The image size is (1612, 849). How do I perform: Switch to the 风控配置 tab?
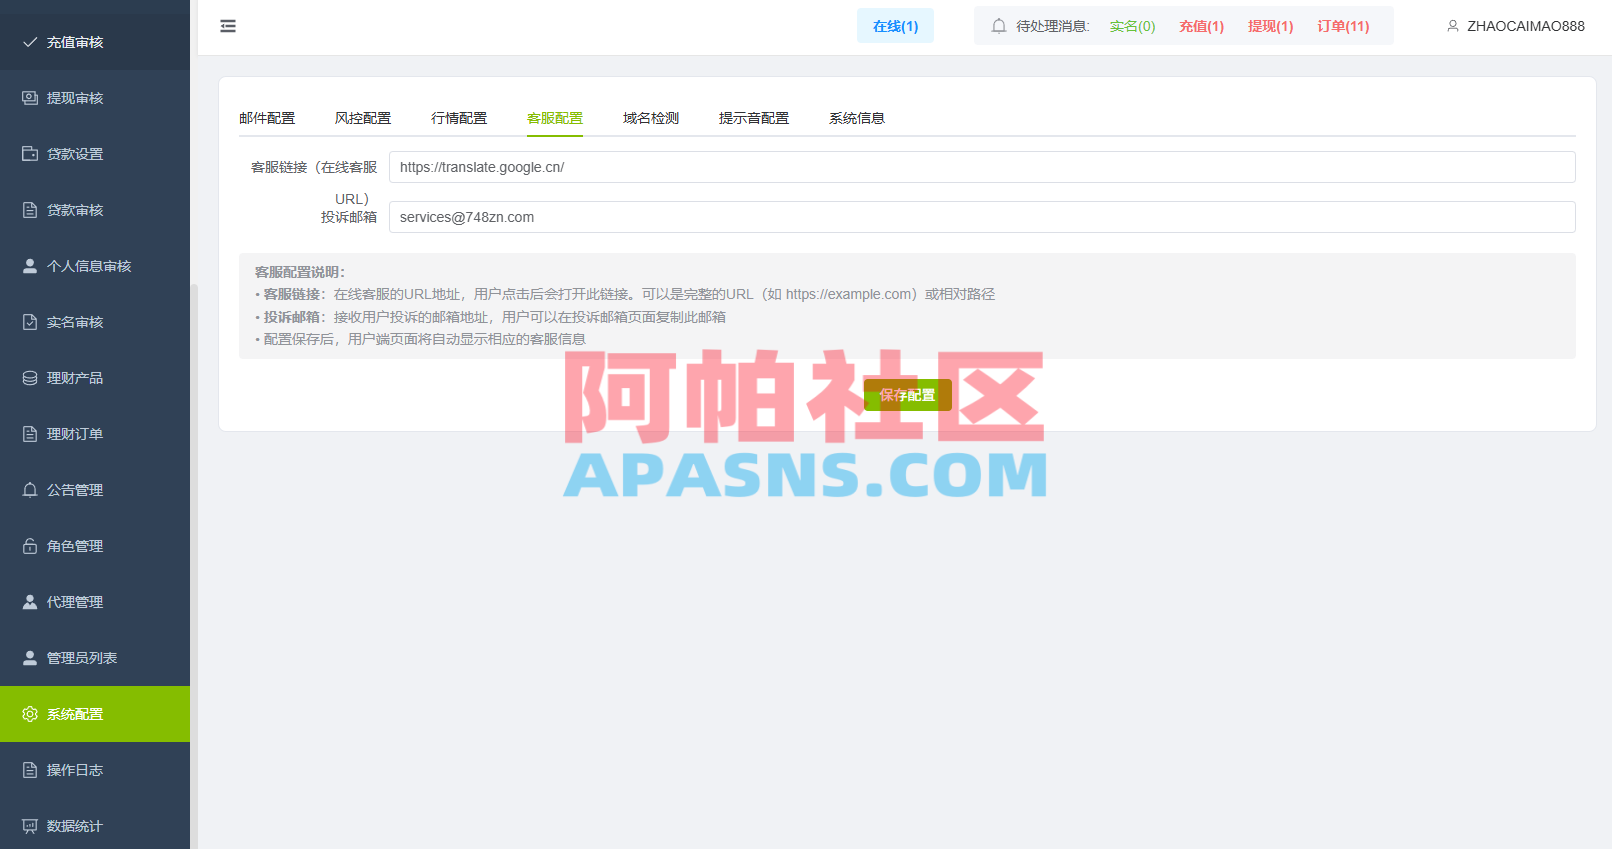point(363,118)
